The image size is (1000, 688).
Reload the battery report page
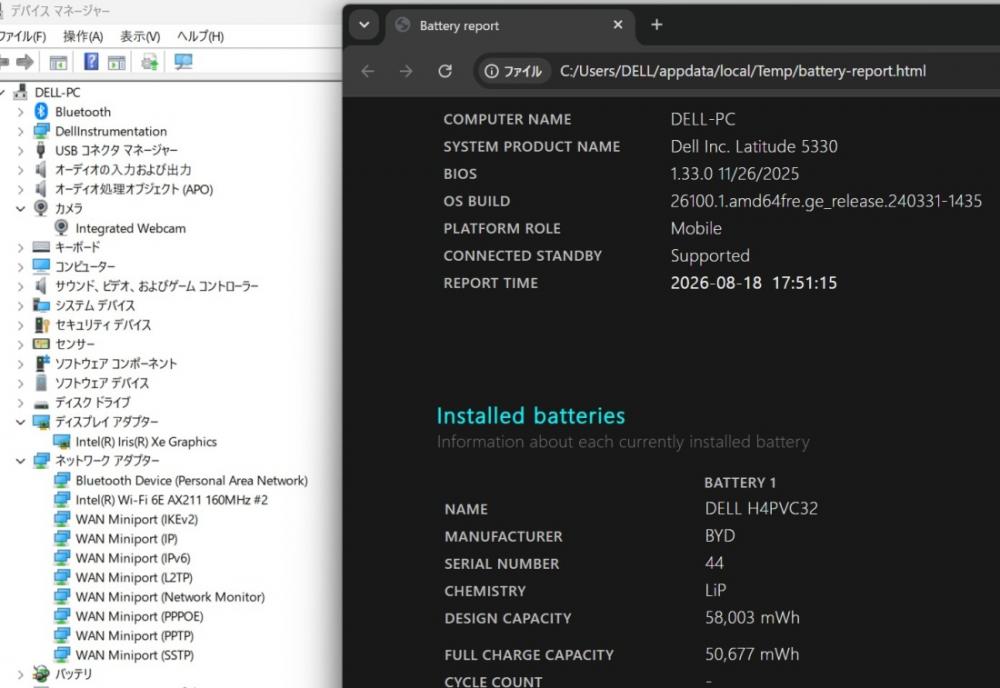[445, 71]
